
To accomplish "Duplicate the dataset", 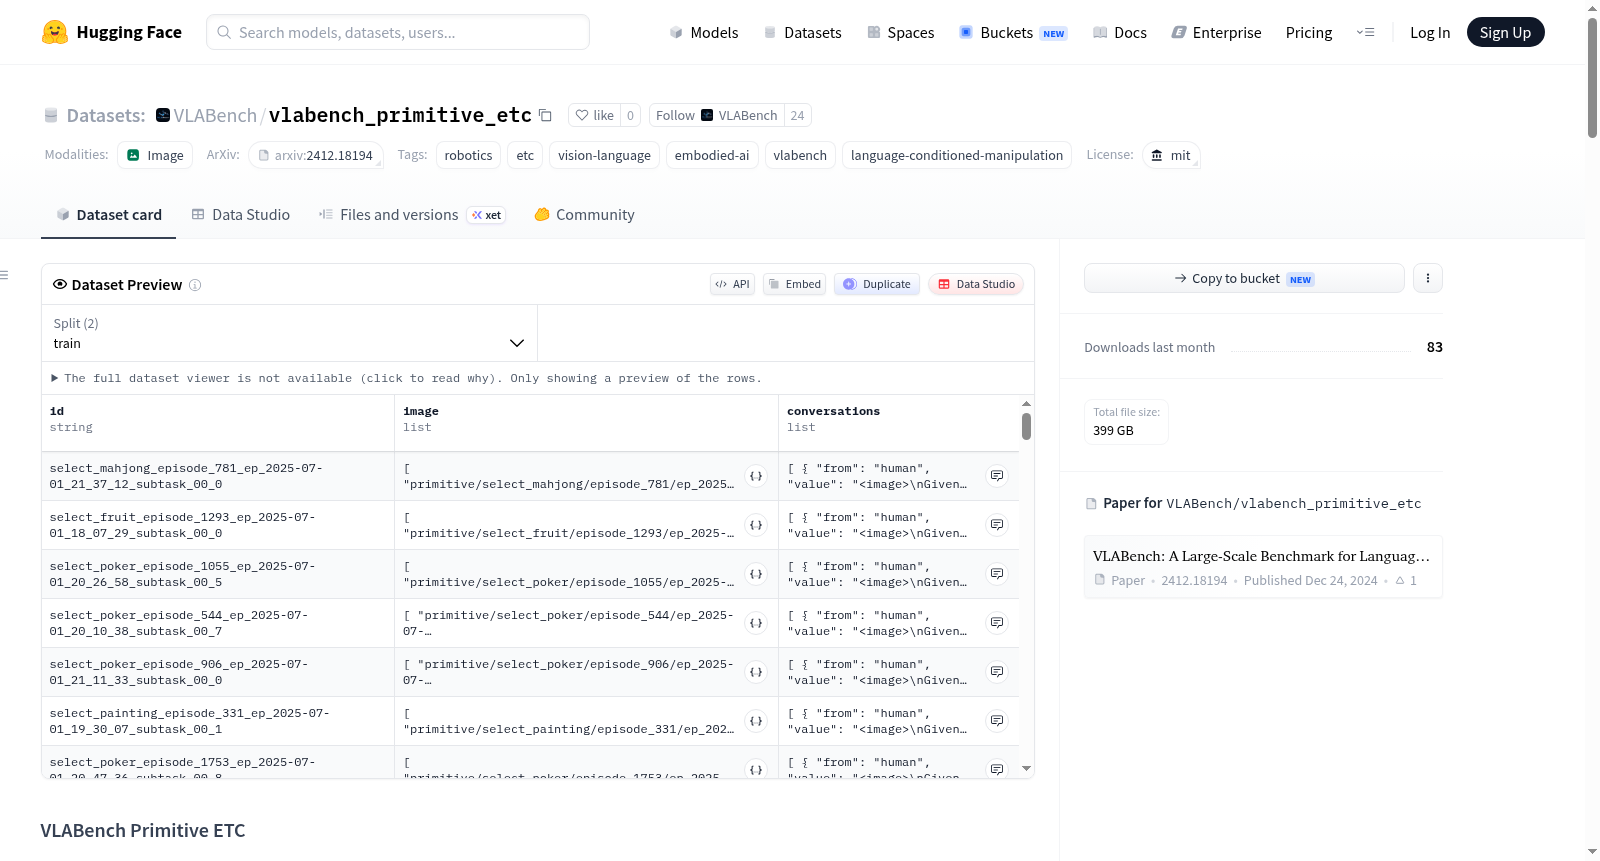I will (877, 284).
